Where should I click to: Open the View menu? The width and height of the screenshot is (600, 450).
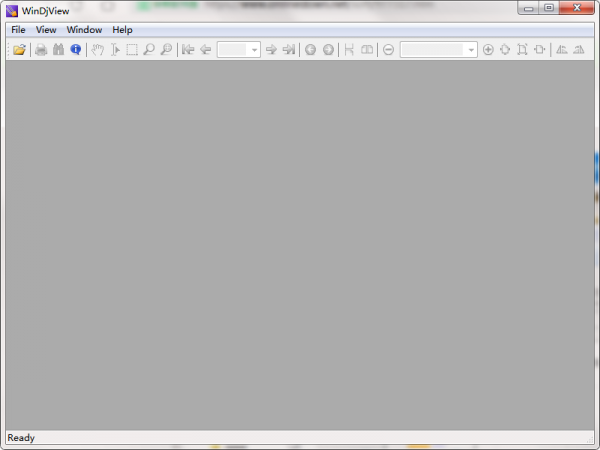[x=46, y=30]
